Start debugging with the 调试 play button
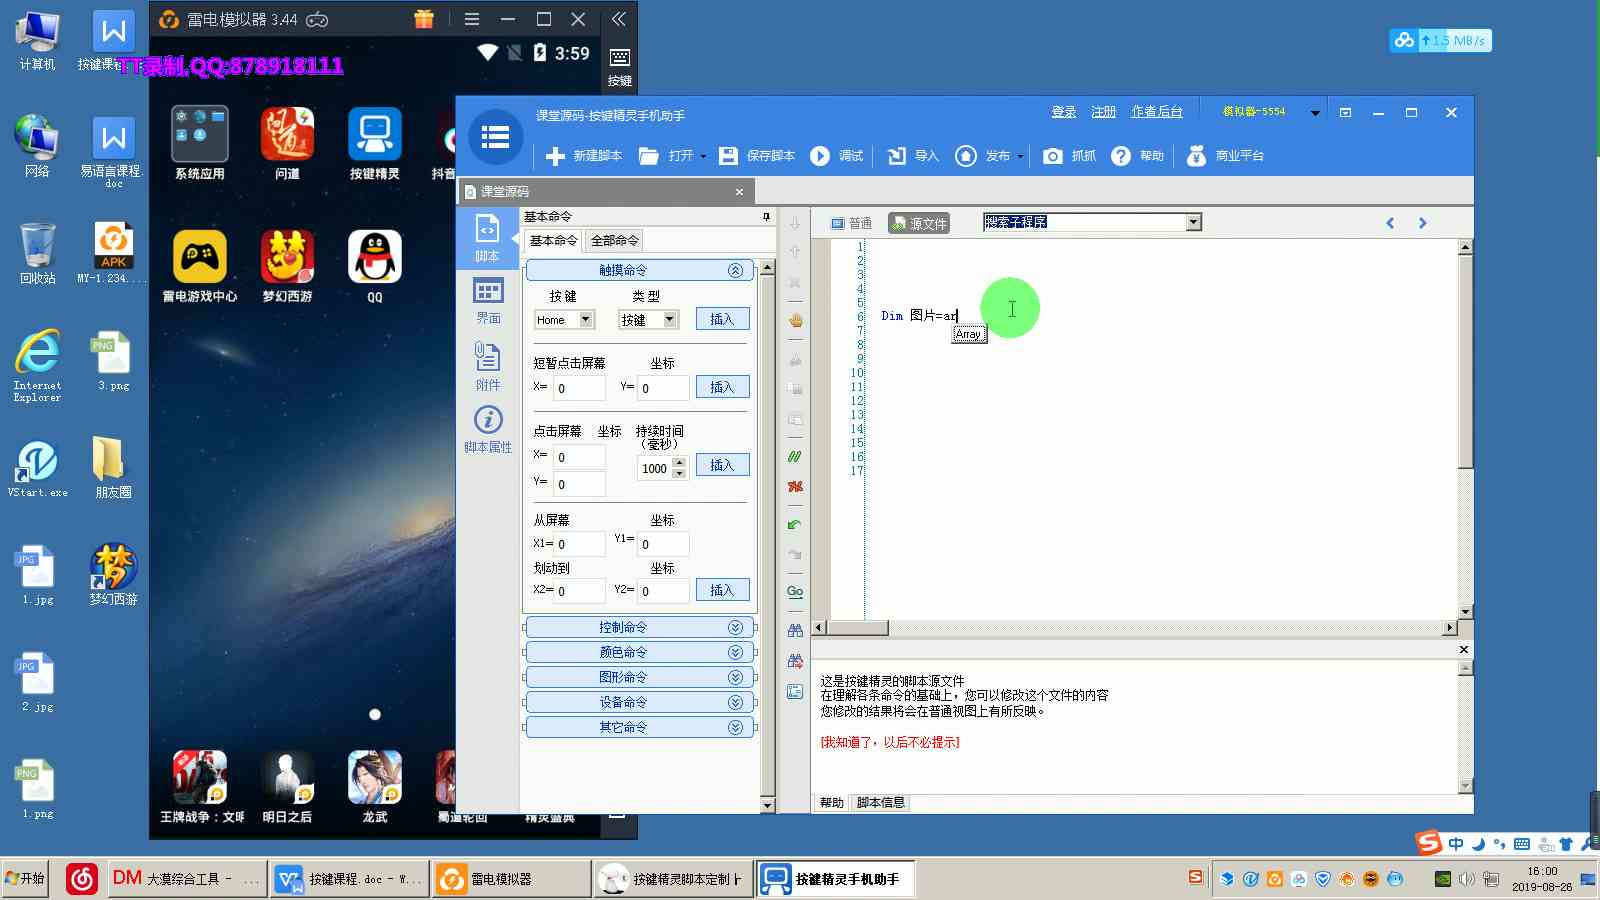 (837, 156)
